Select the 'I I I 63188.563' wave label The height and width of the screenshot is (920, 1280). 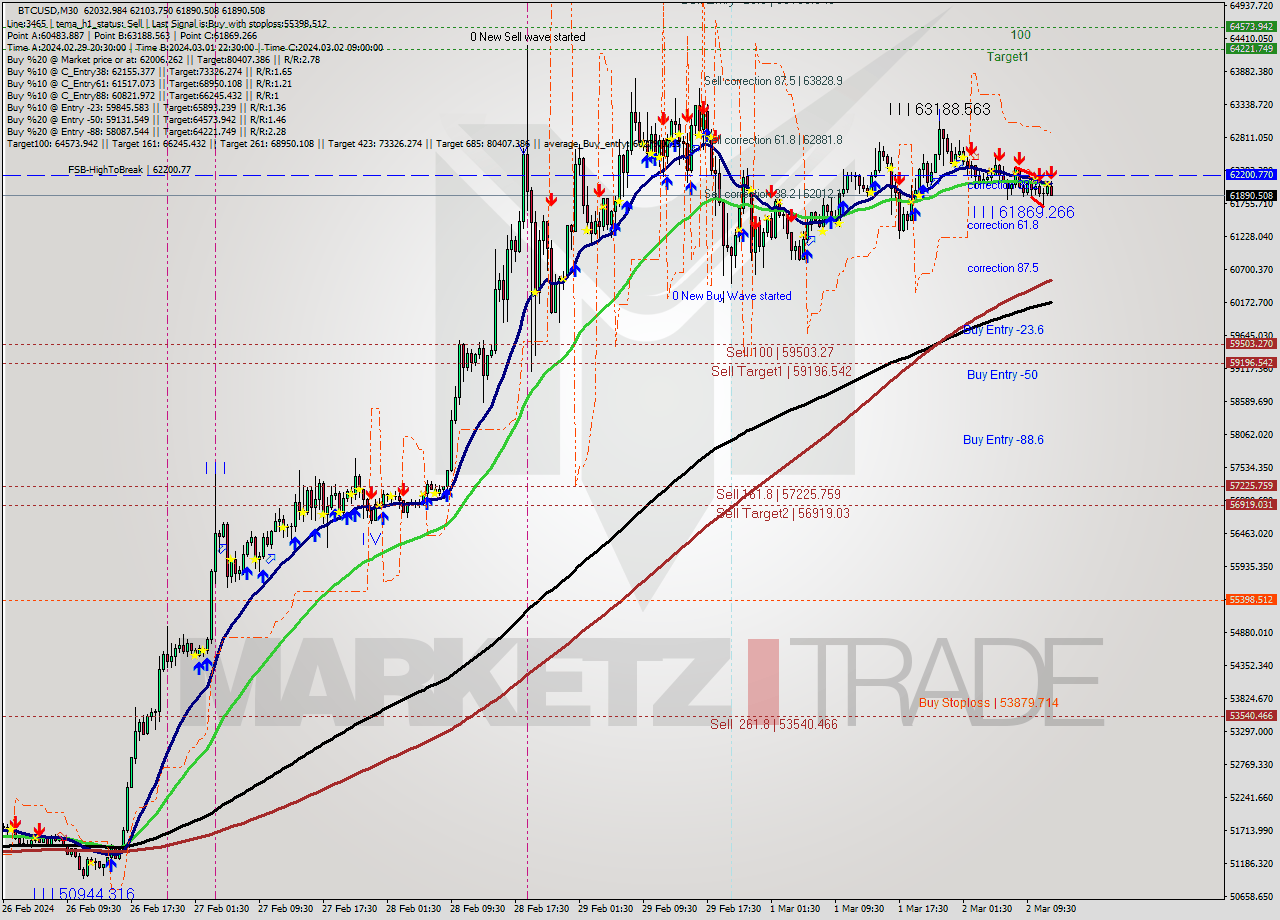[x=940, y=109]
